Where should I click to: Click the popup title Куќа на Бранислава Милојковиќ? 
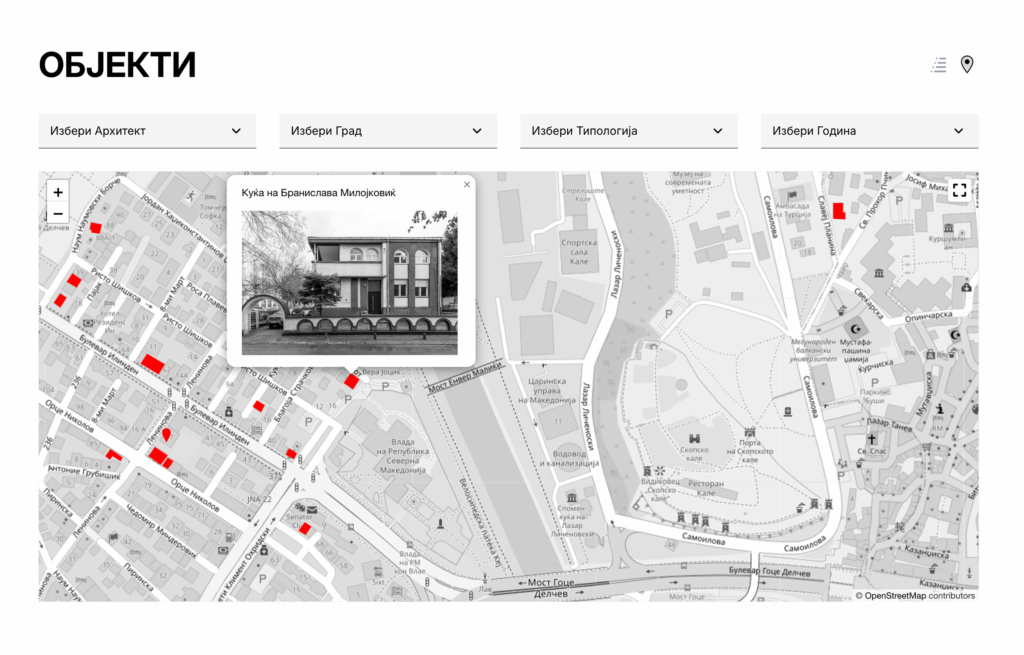coord(319,193)
